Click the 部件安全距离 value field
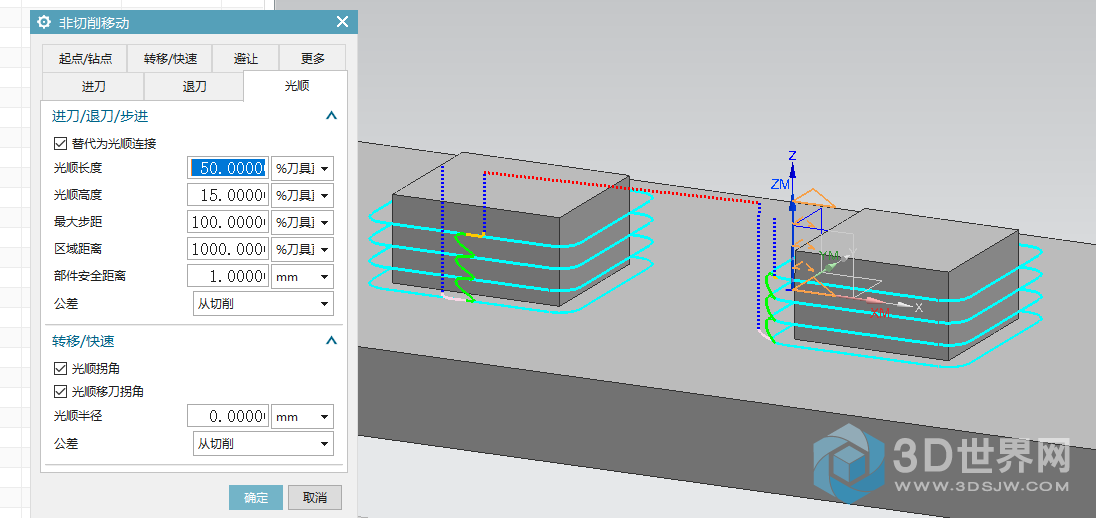 point(229,276)
